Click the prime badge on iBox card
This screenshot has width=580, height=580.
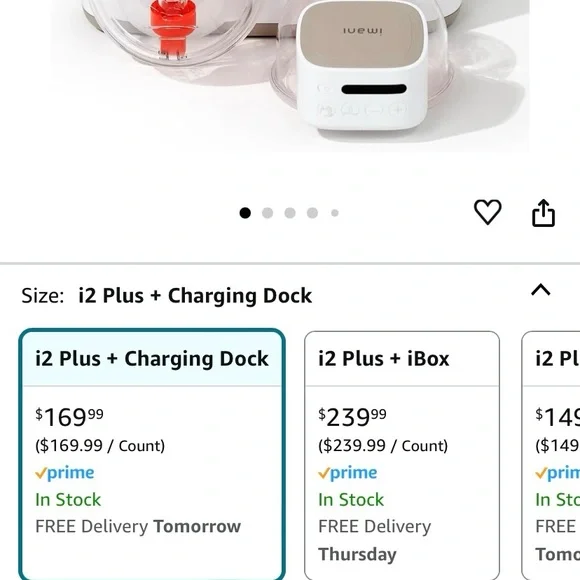click(x=348, y=473)
